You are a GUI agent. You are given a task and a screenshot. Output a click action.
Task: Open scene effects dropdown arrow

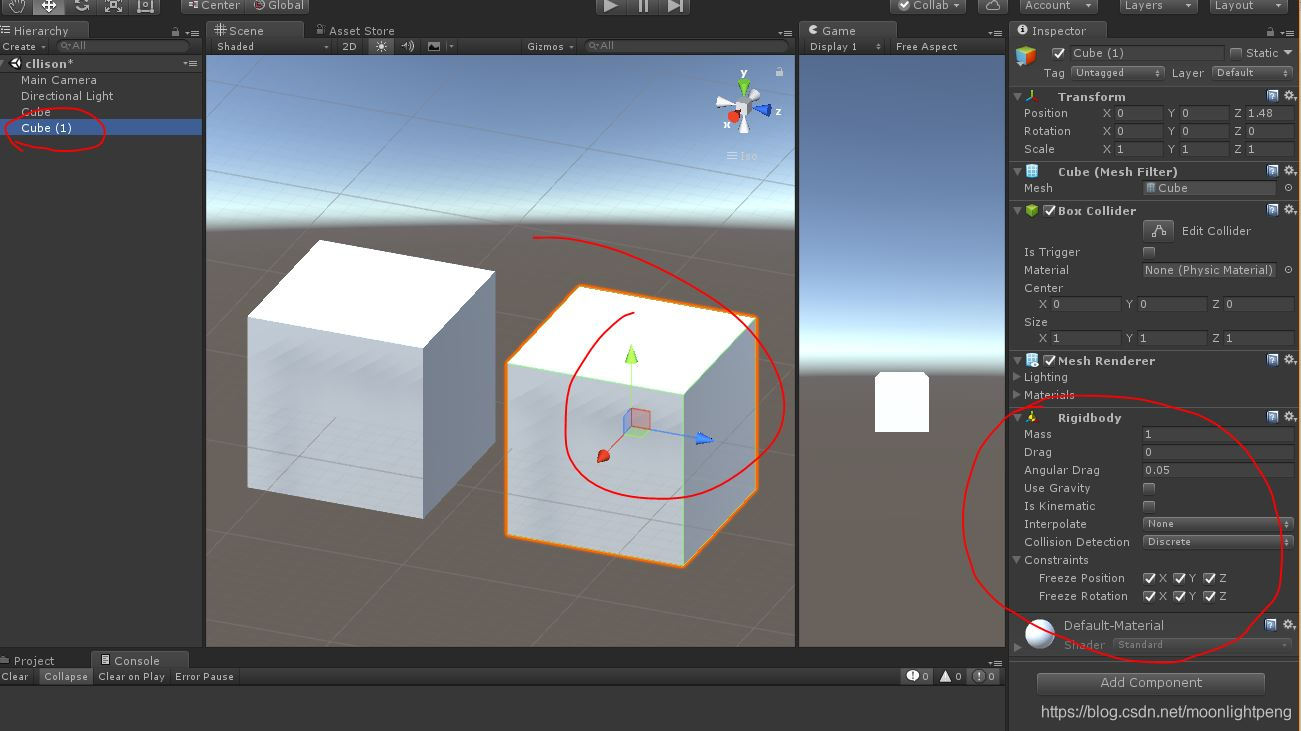coord(451,46)
